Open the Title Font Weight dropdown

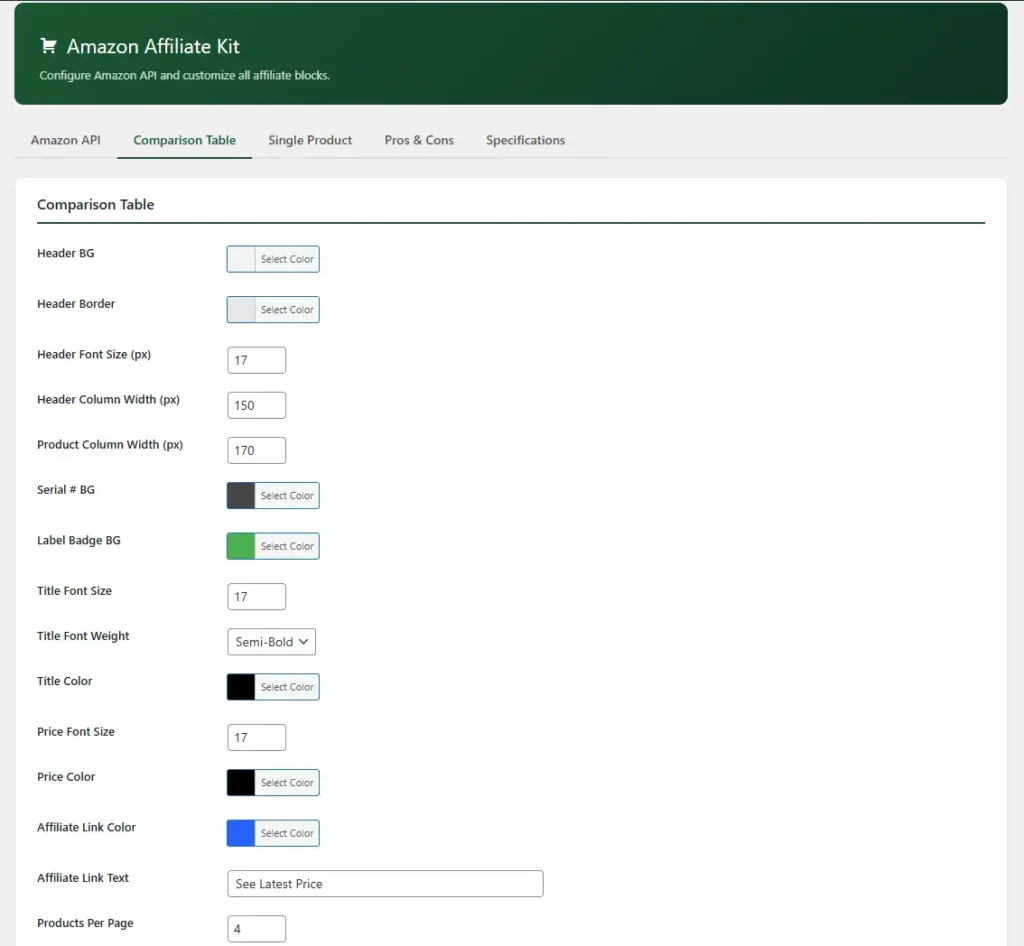(271, 641)
